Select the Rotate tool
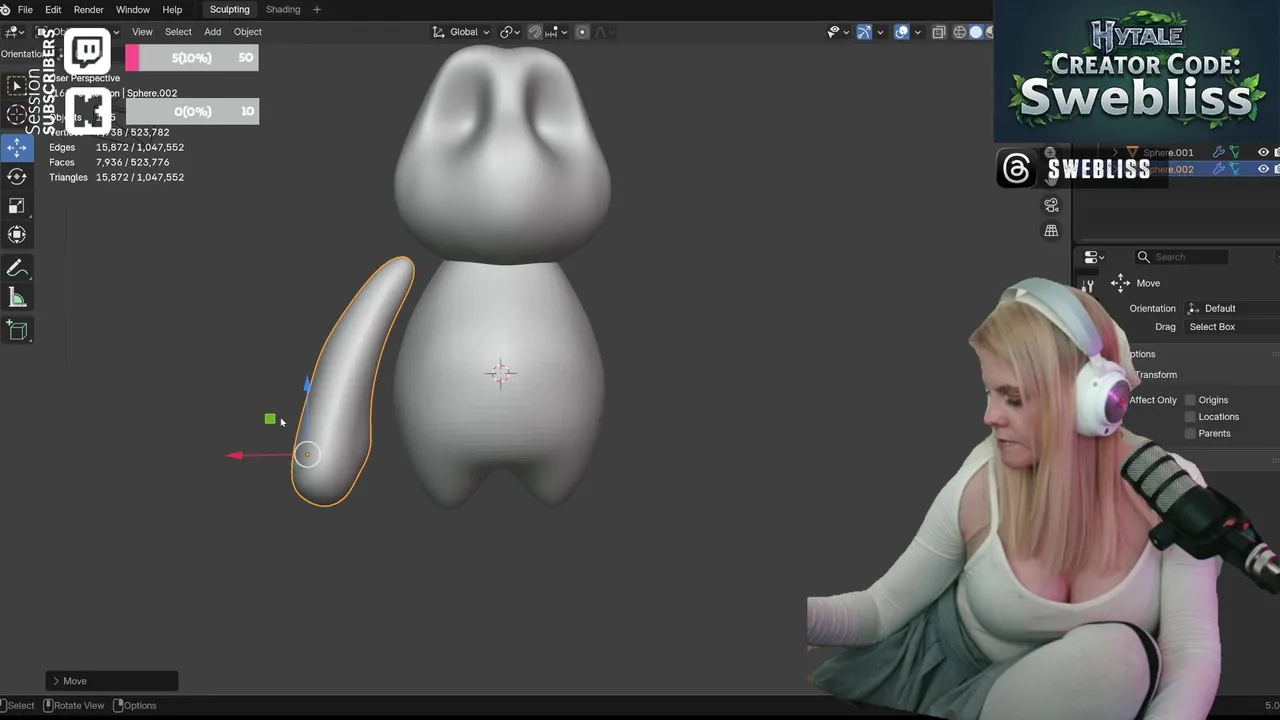This screenshot has height=720, width=1280. click(x=17, y=177)
